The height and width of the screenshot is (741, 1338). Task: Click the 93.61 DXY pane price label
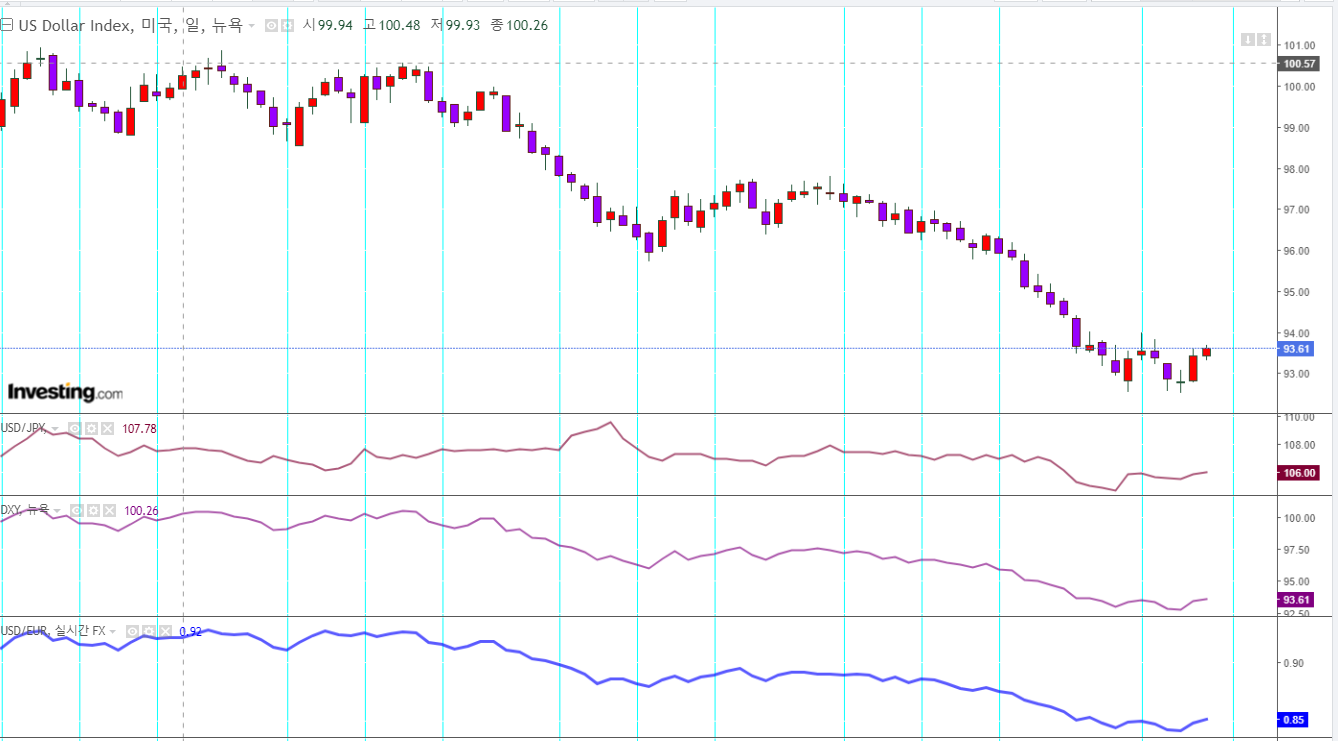pyautogui.click(x=1296, y=600)
